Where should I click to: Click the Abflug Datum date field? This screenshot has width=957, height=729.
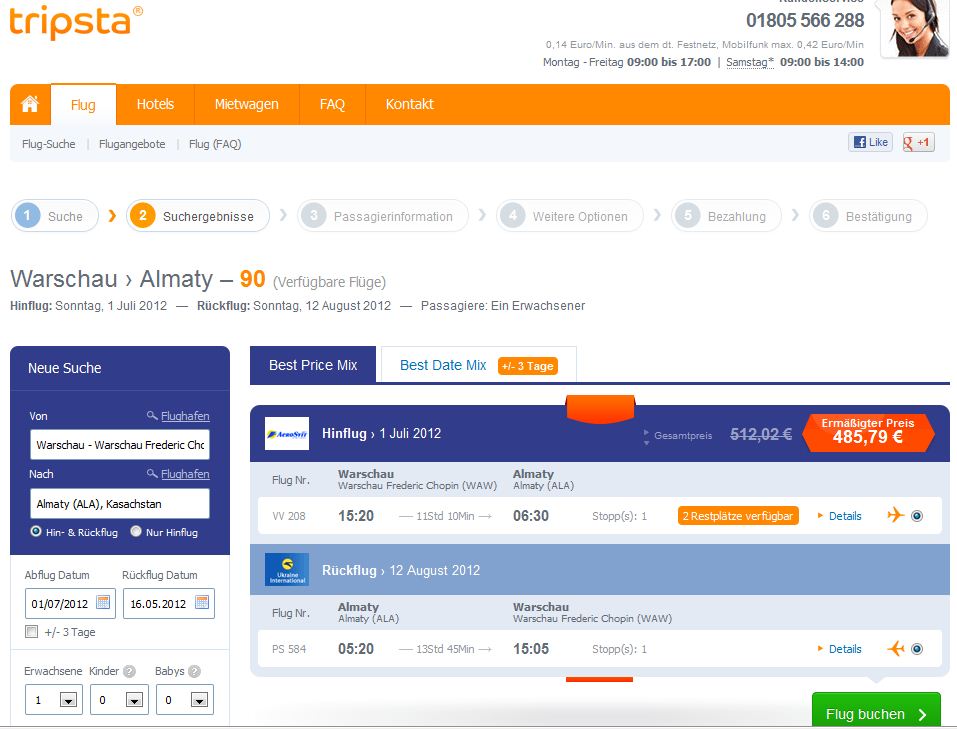point(70,603)
